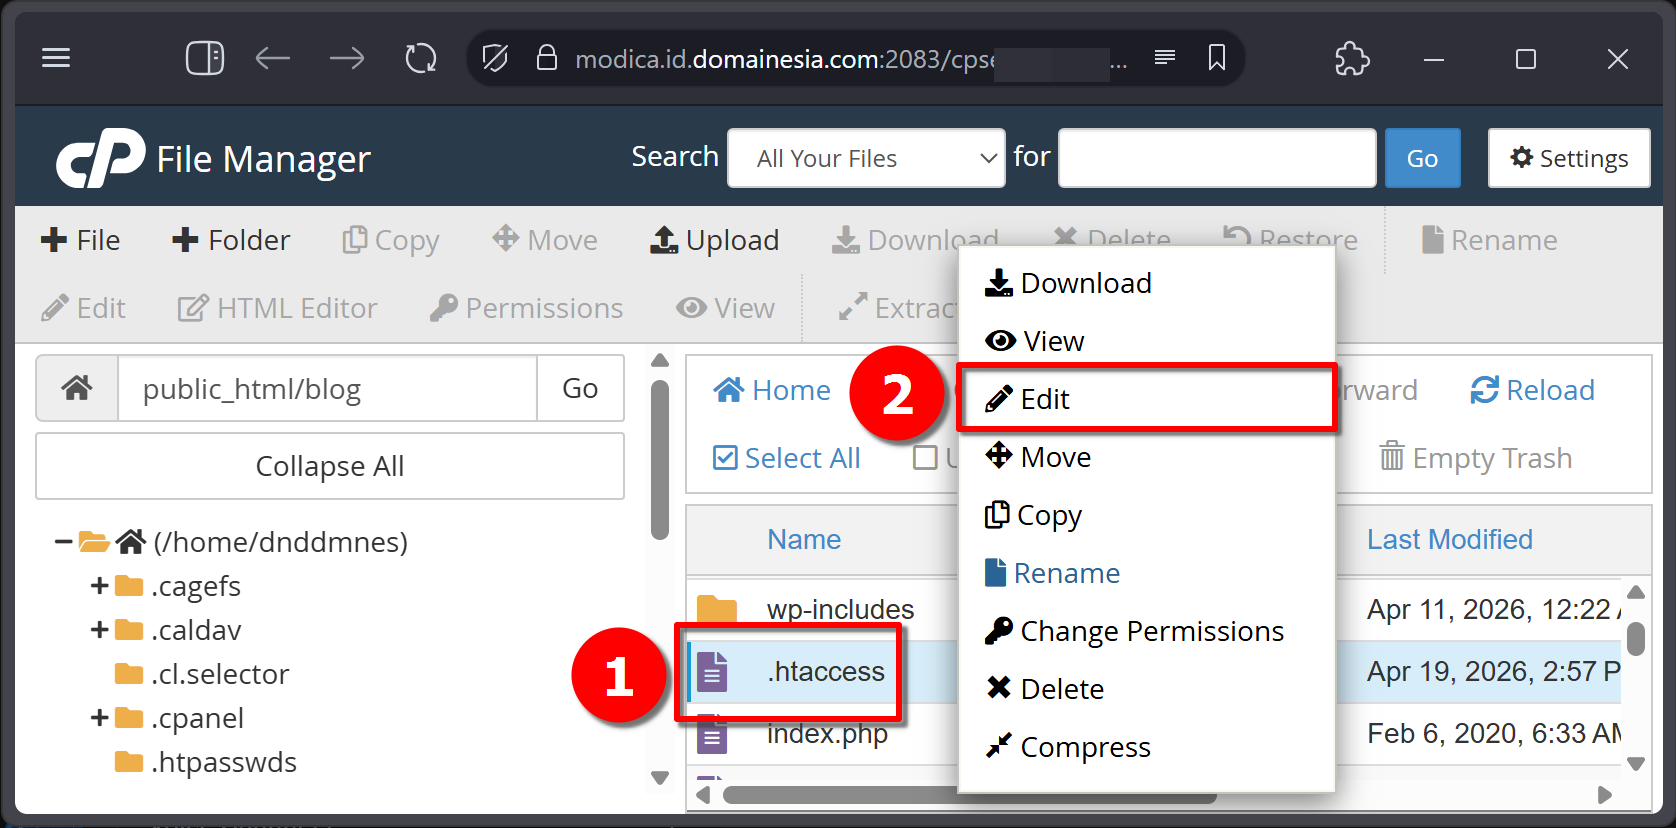The image size is (1676, 828).
Task: Click the Home link in file pane
Action: coord(772,390)
